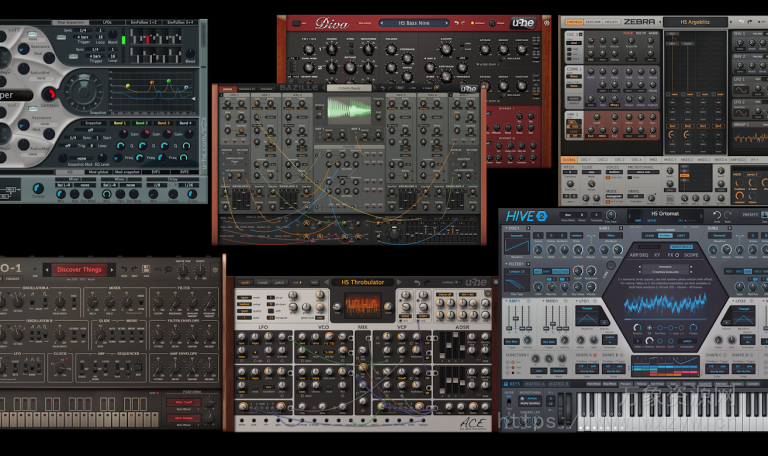Toggle the Link button between Hive filters
The width and height of the screenshot is (768, 456).
[x=610, y=265]
